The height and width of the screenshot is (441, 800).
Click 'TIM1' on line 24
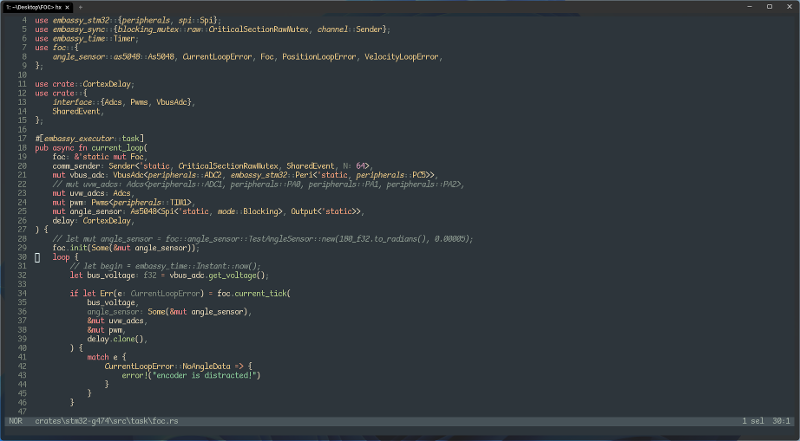178,203
